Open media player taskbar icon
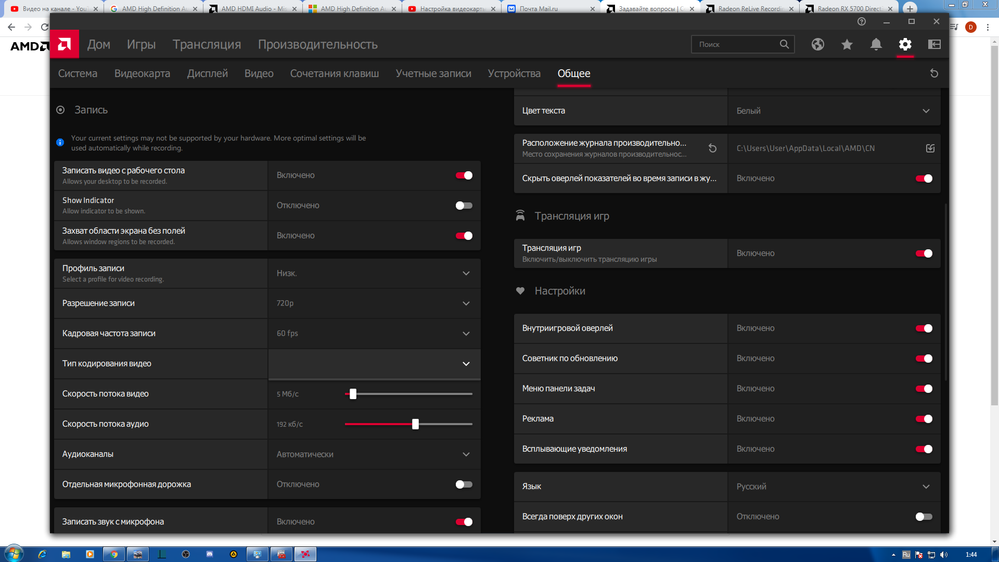Viewport: 999px width, 562px height. [x=90, y=554]
